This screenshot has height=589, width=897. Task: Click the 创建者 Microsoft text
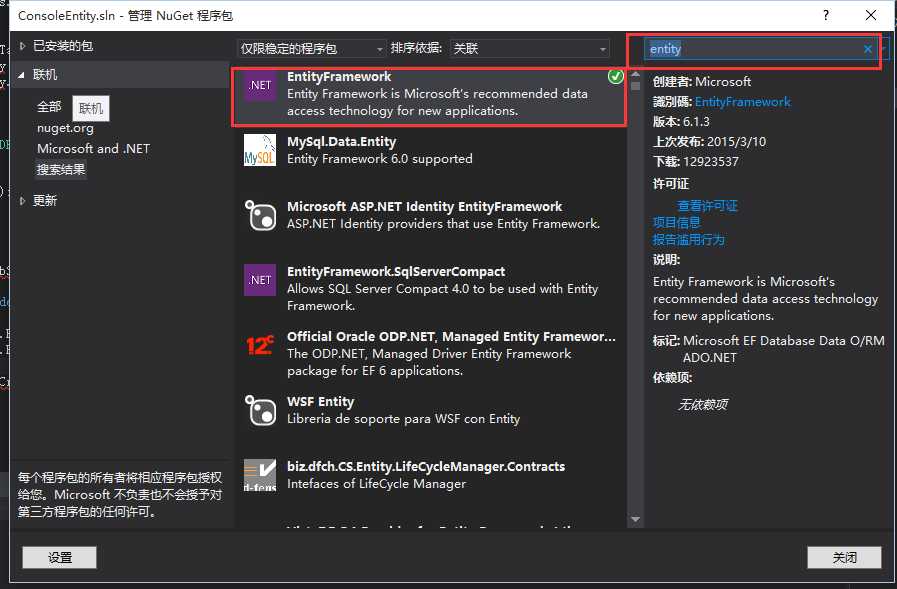[x=723, y=82]
